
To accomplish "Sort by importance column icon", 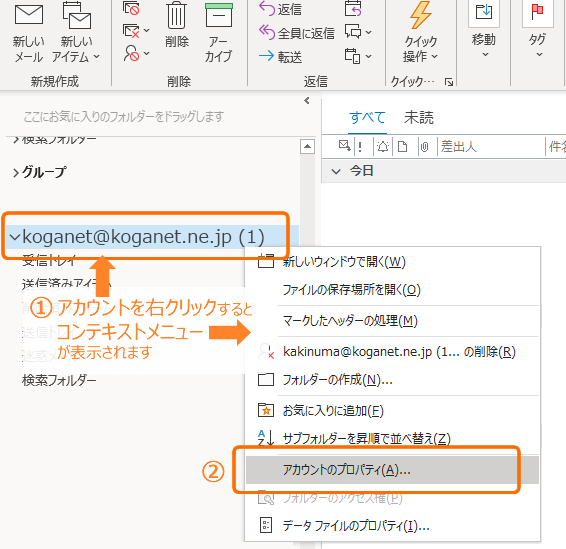I will pos(360,147).
